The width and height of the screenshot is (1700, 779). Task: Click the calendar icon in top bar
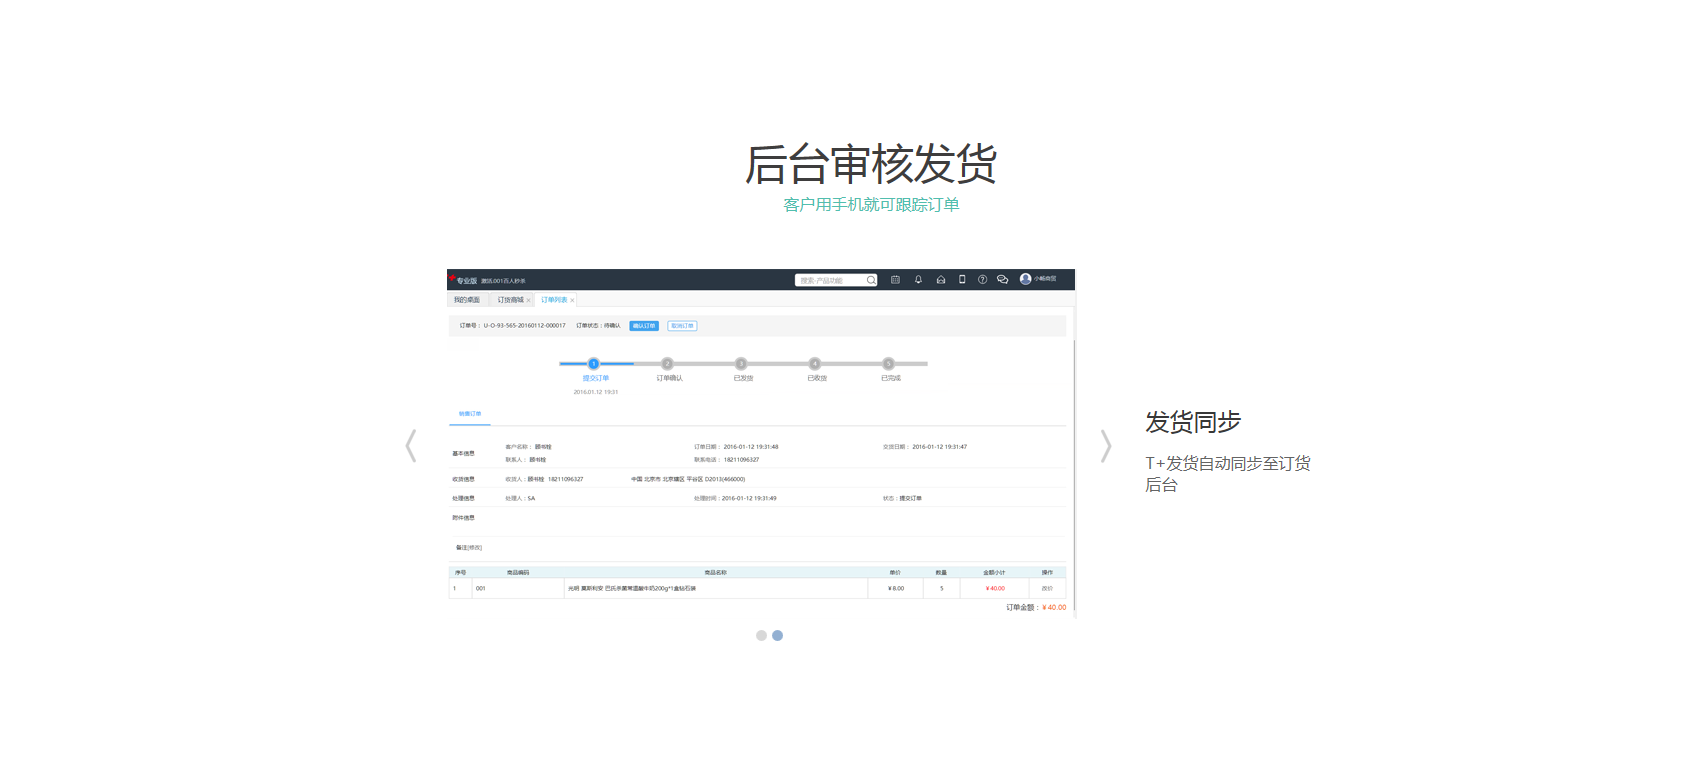tap(895, 280)
